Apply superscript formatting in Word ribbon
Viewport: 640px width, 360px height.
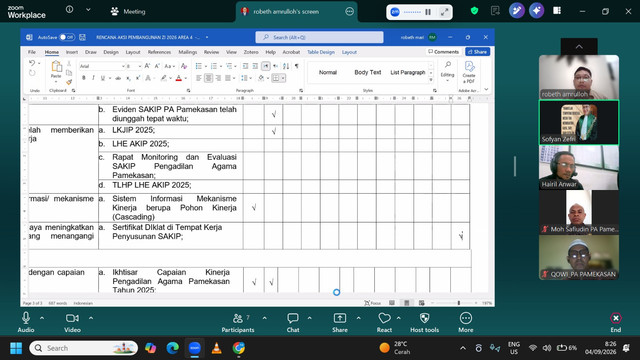pyautogui.click(x=138, y=78)
